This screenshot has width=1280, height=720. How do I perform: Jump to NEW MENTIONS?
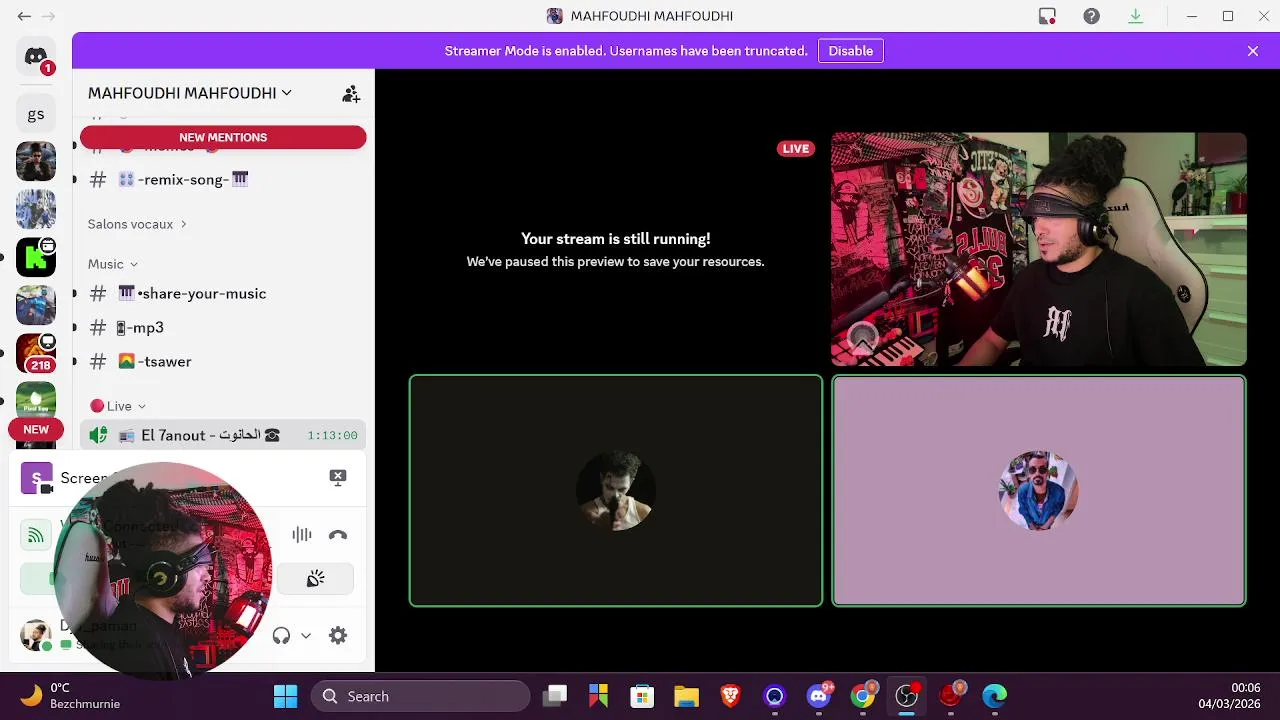[x=223, y=137]
